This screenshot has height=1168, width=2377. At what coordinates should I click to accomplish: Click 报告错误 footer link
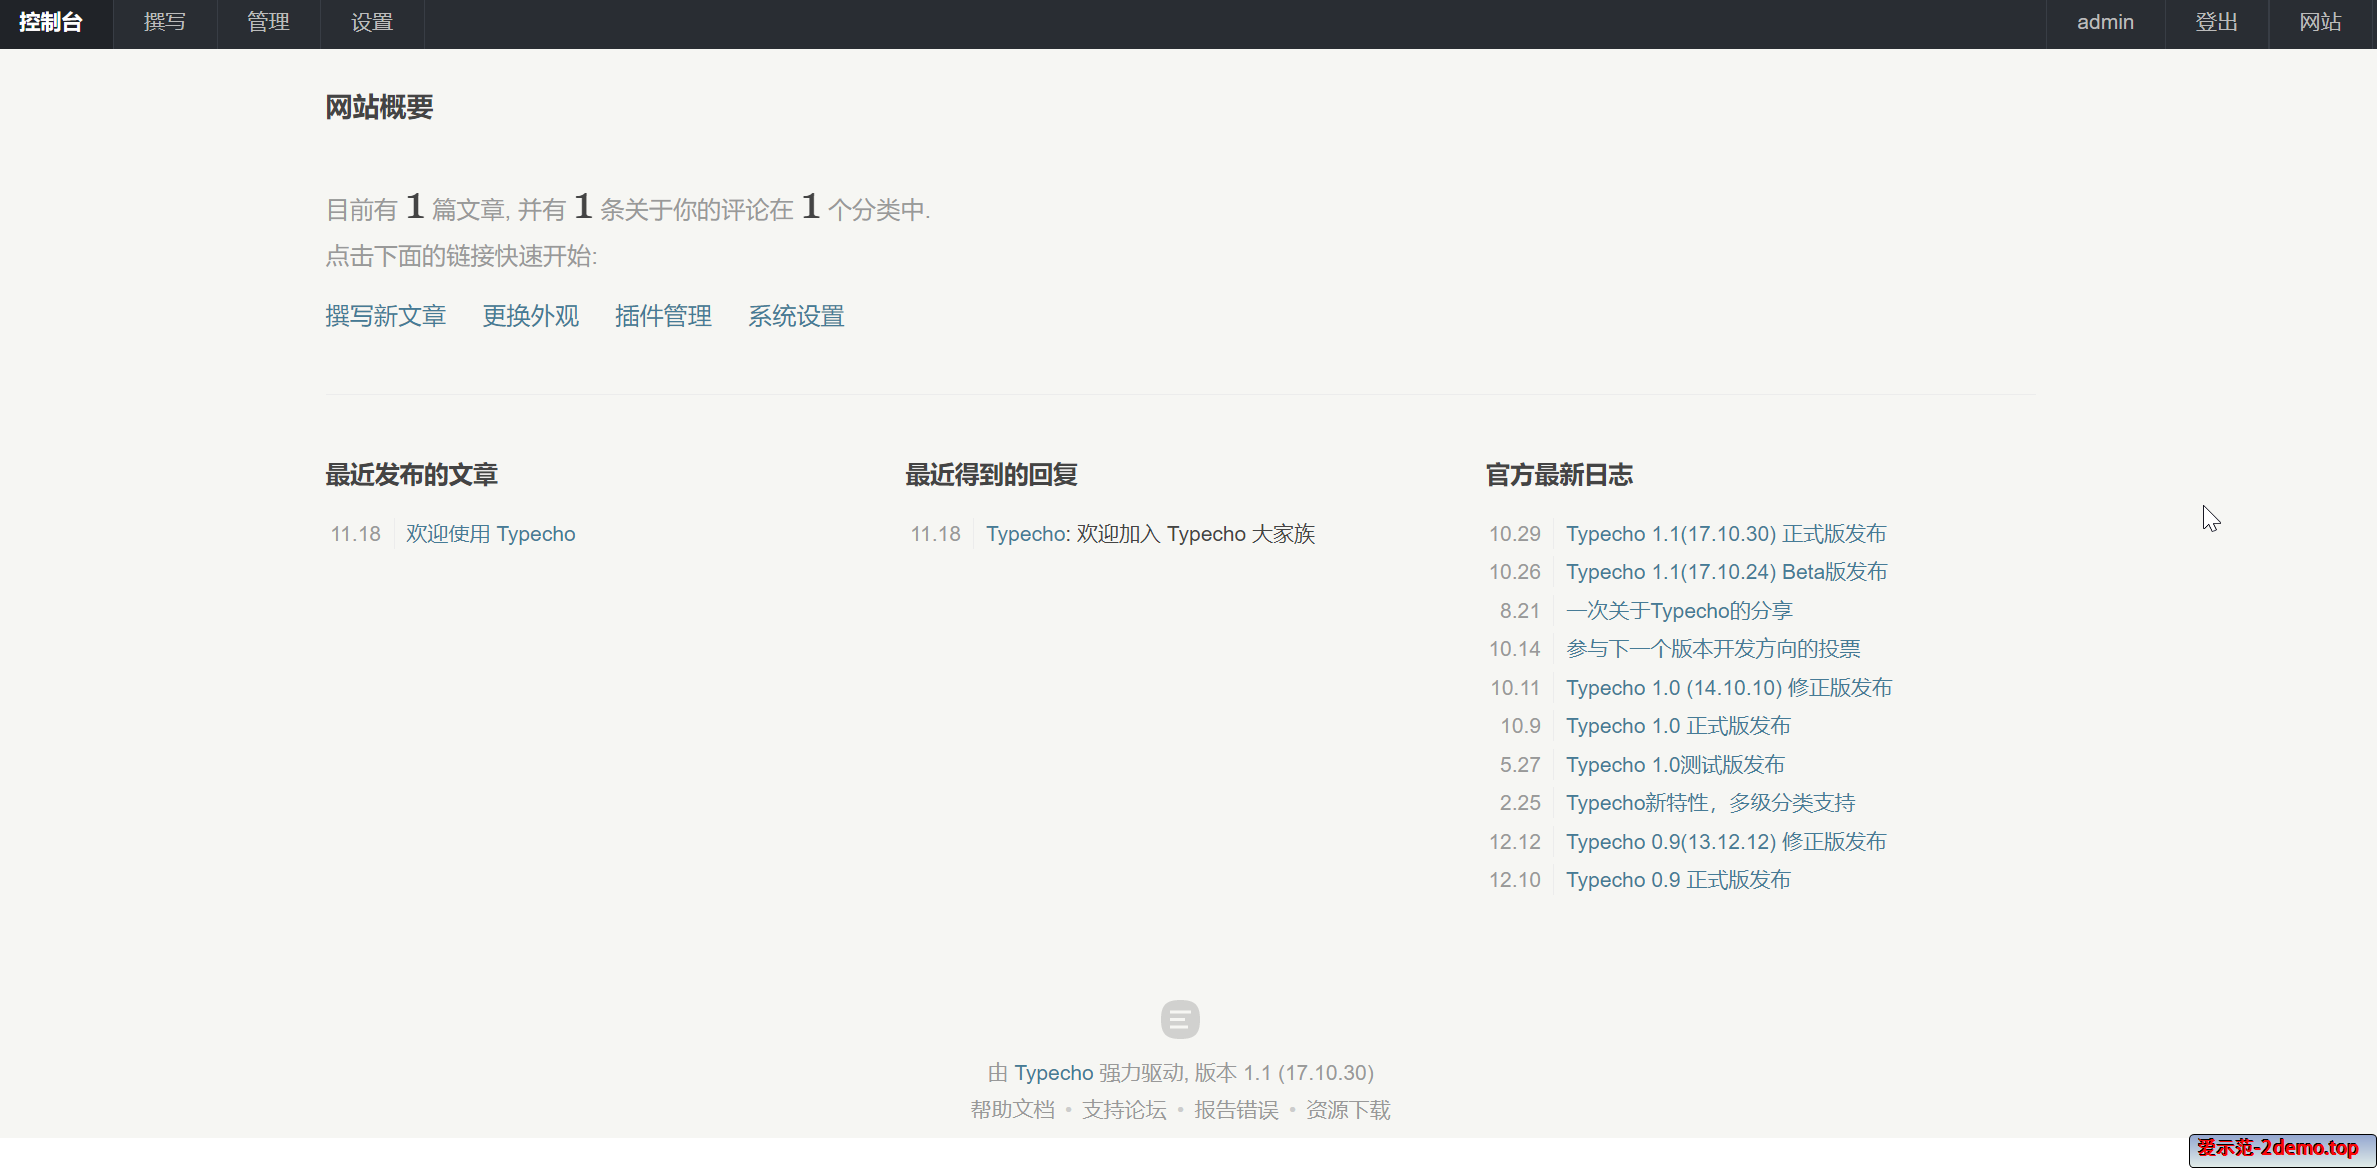[x=1236, y=1110]
